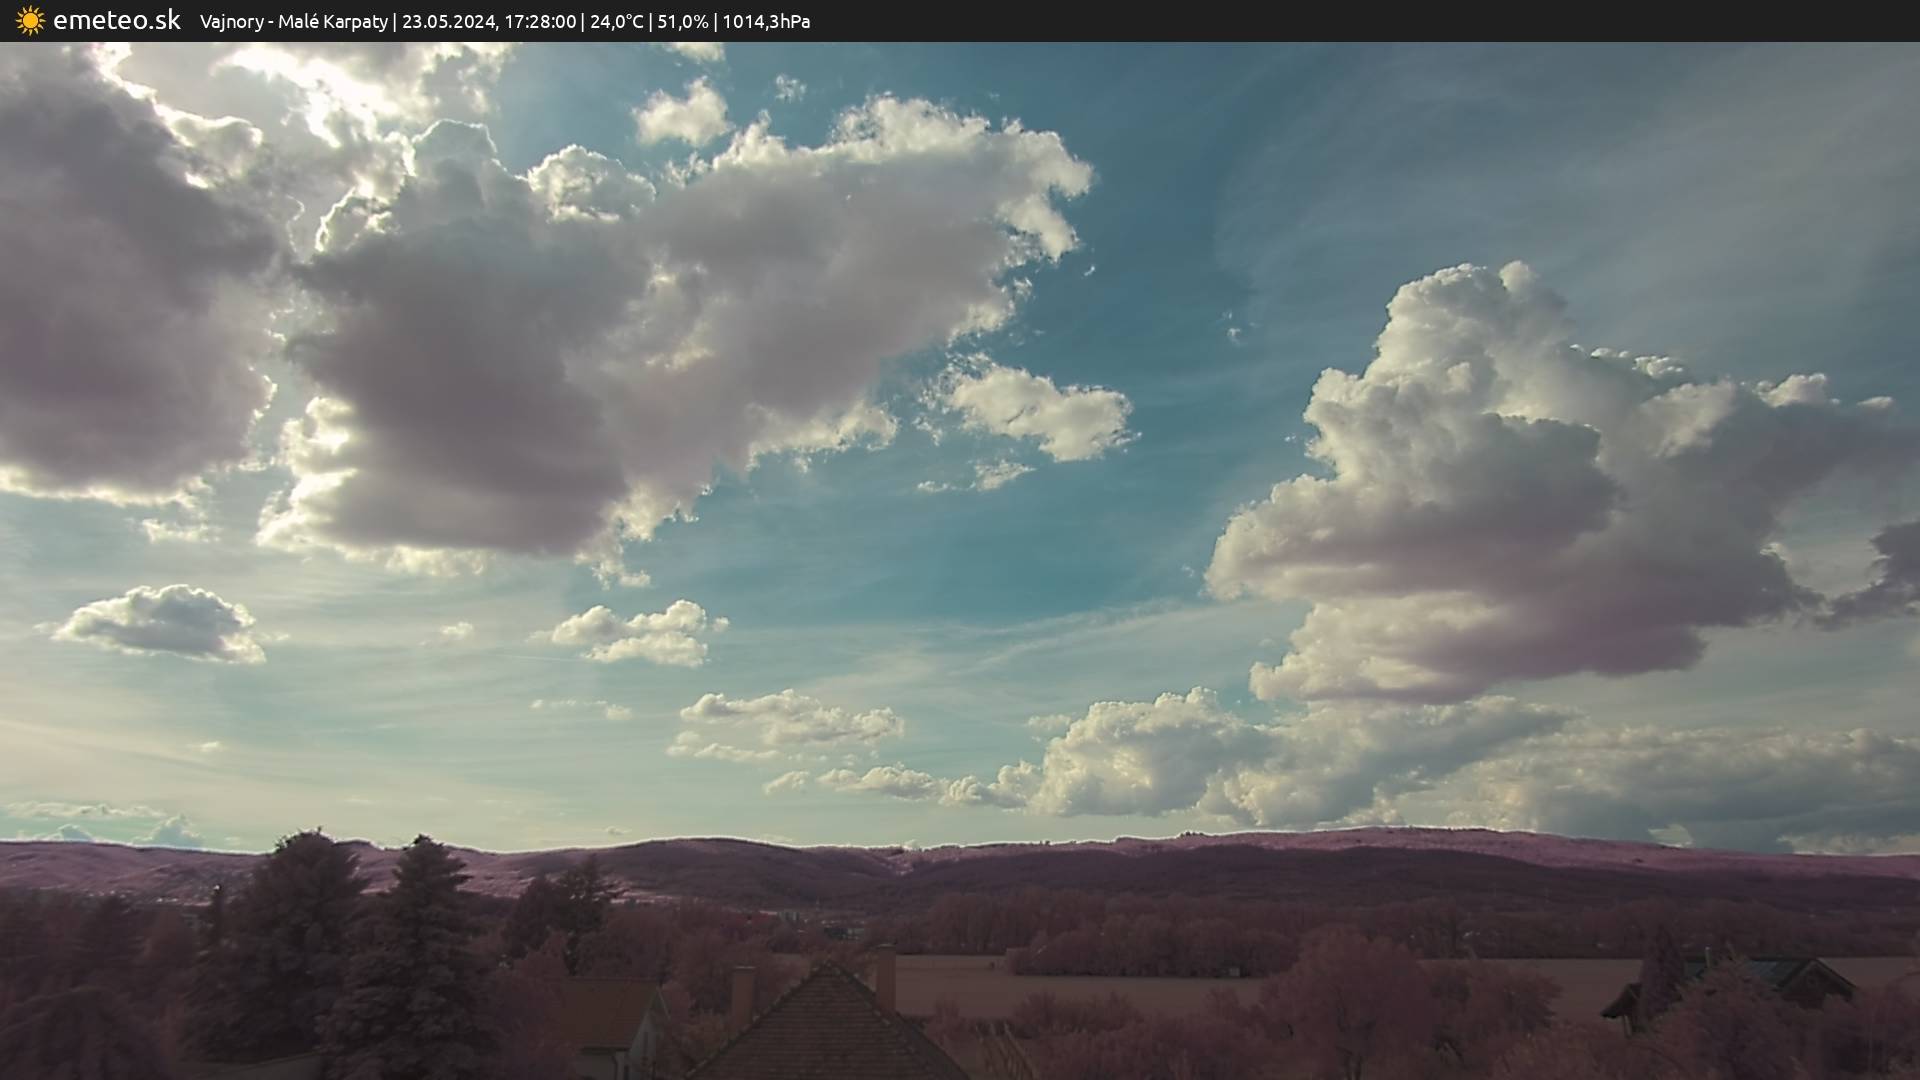The width and height of the screenshot is (1920, 1080).
Task: Click the 17:28:00 timestamp
Action: point(540,21)
